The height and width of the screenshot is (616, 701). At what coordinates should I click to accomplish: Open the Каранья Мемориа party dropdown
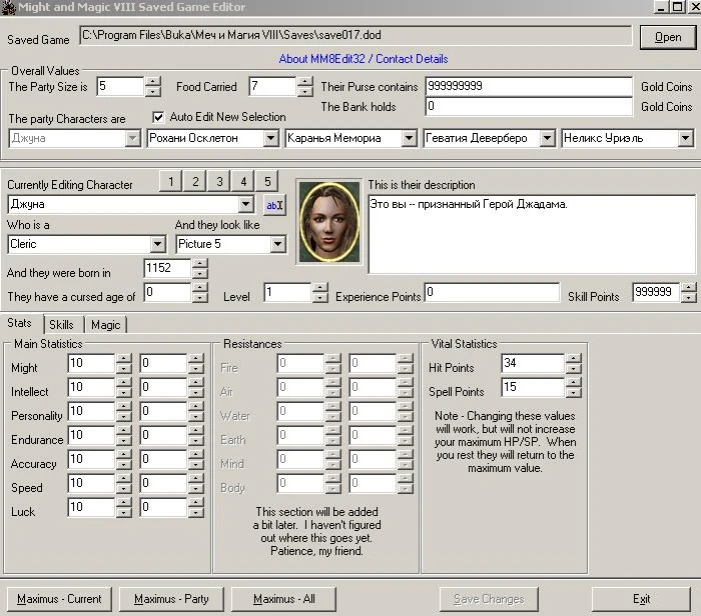[x=409, y=138]
